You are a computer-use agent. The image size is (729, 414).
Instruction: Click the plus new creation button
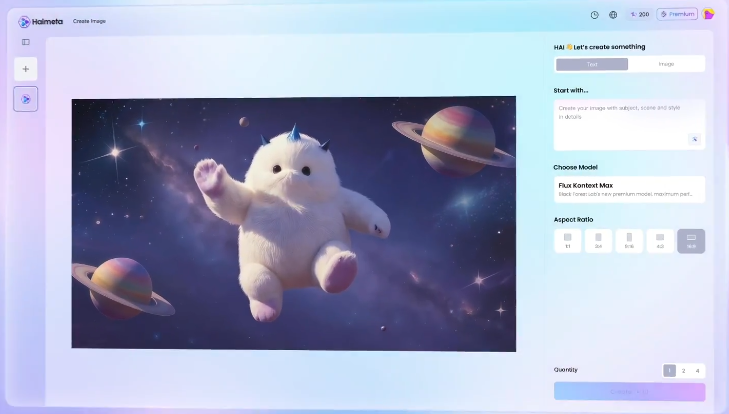click(26, 69)
